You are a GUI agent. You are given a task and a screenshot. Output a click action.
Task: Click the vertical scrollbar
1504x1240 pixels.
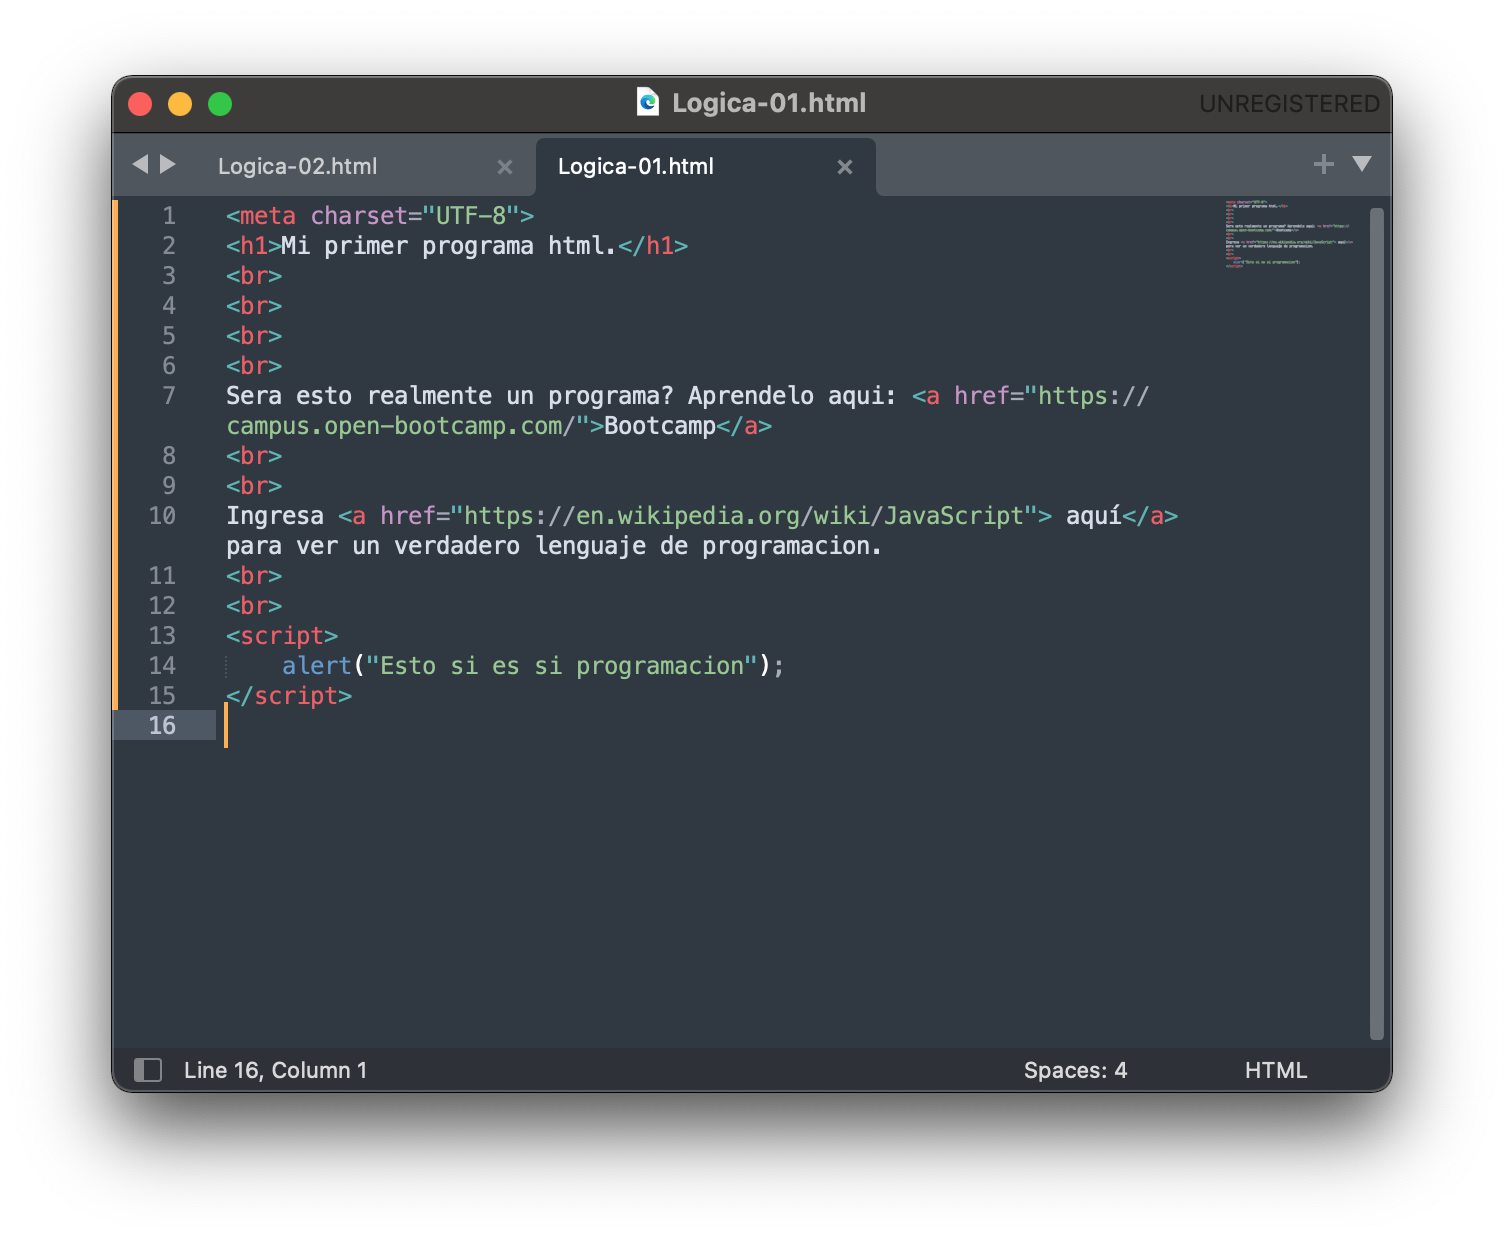[x=1377, y=623]
